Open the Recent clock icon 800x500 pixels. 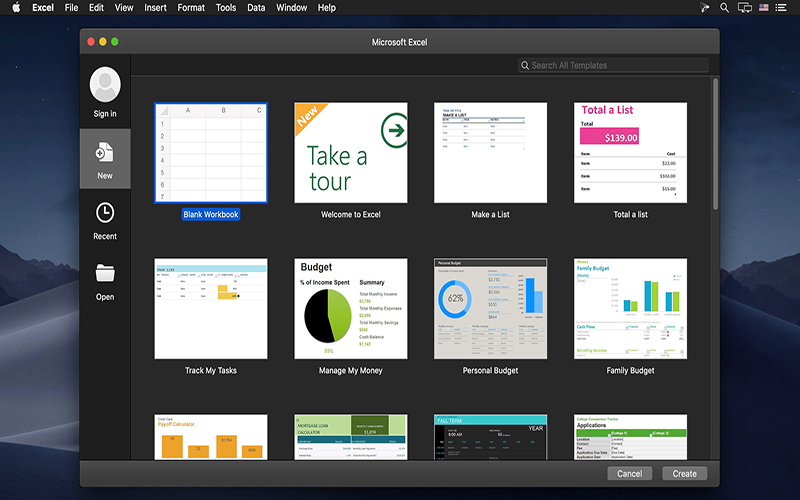pyautogui.click(x=105, y=213)
